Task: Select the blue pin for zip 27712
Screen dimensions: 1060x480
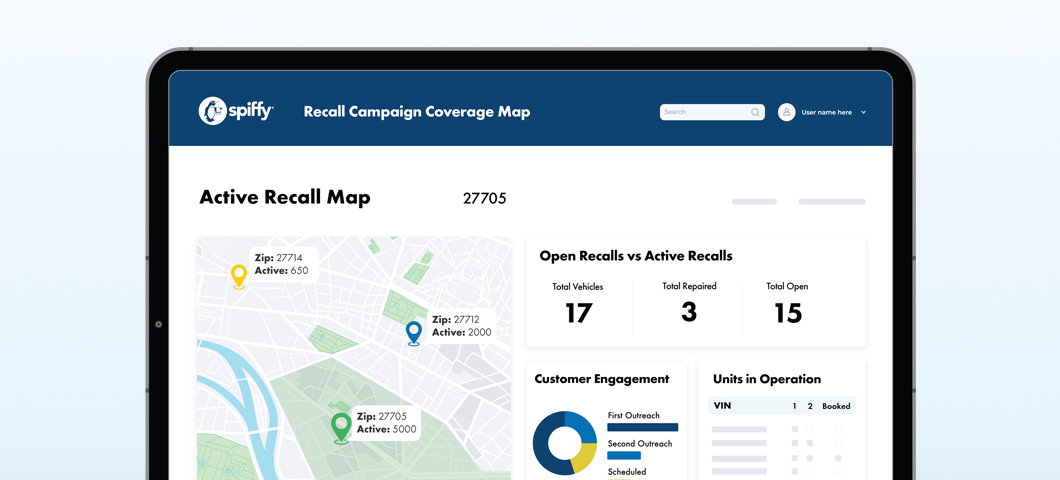Action: coord(414,333)
